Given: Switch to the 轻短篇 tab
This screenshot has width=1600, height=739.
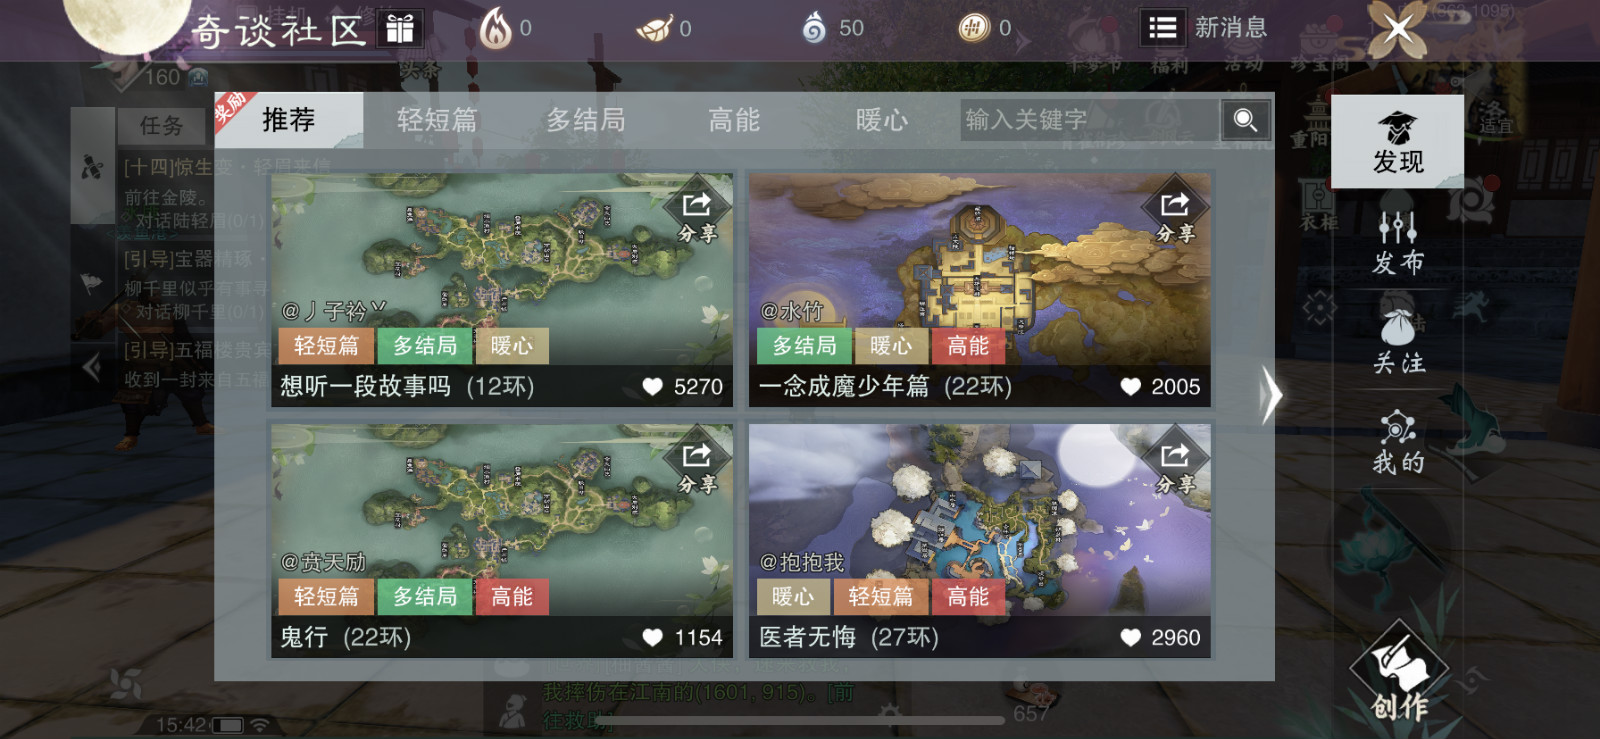Looking at the screenshot, I should [x=437, y=120].
